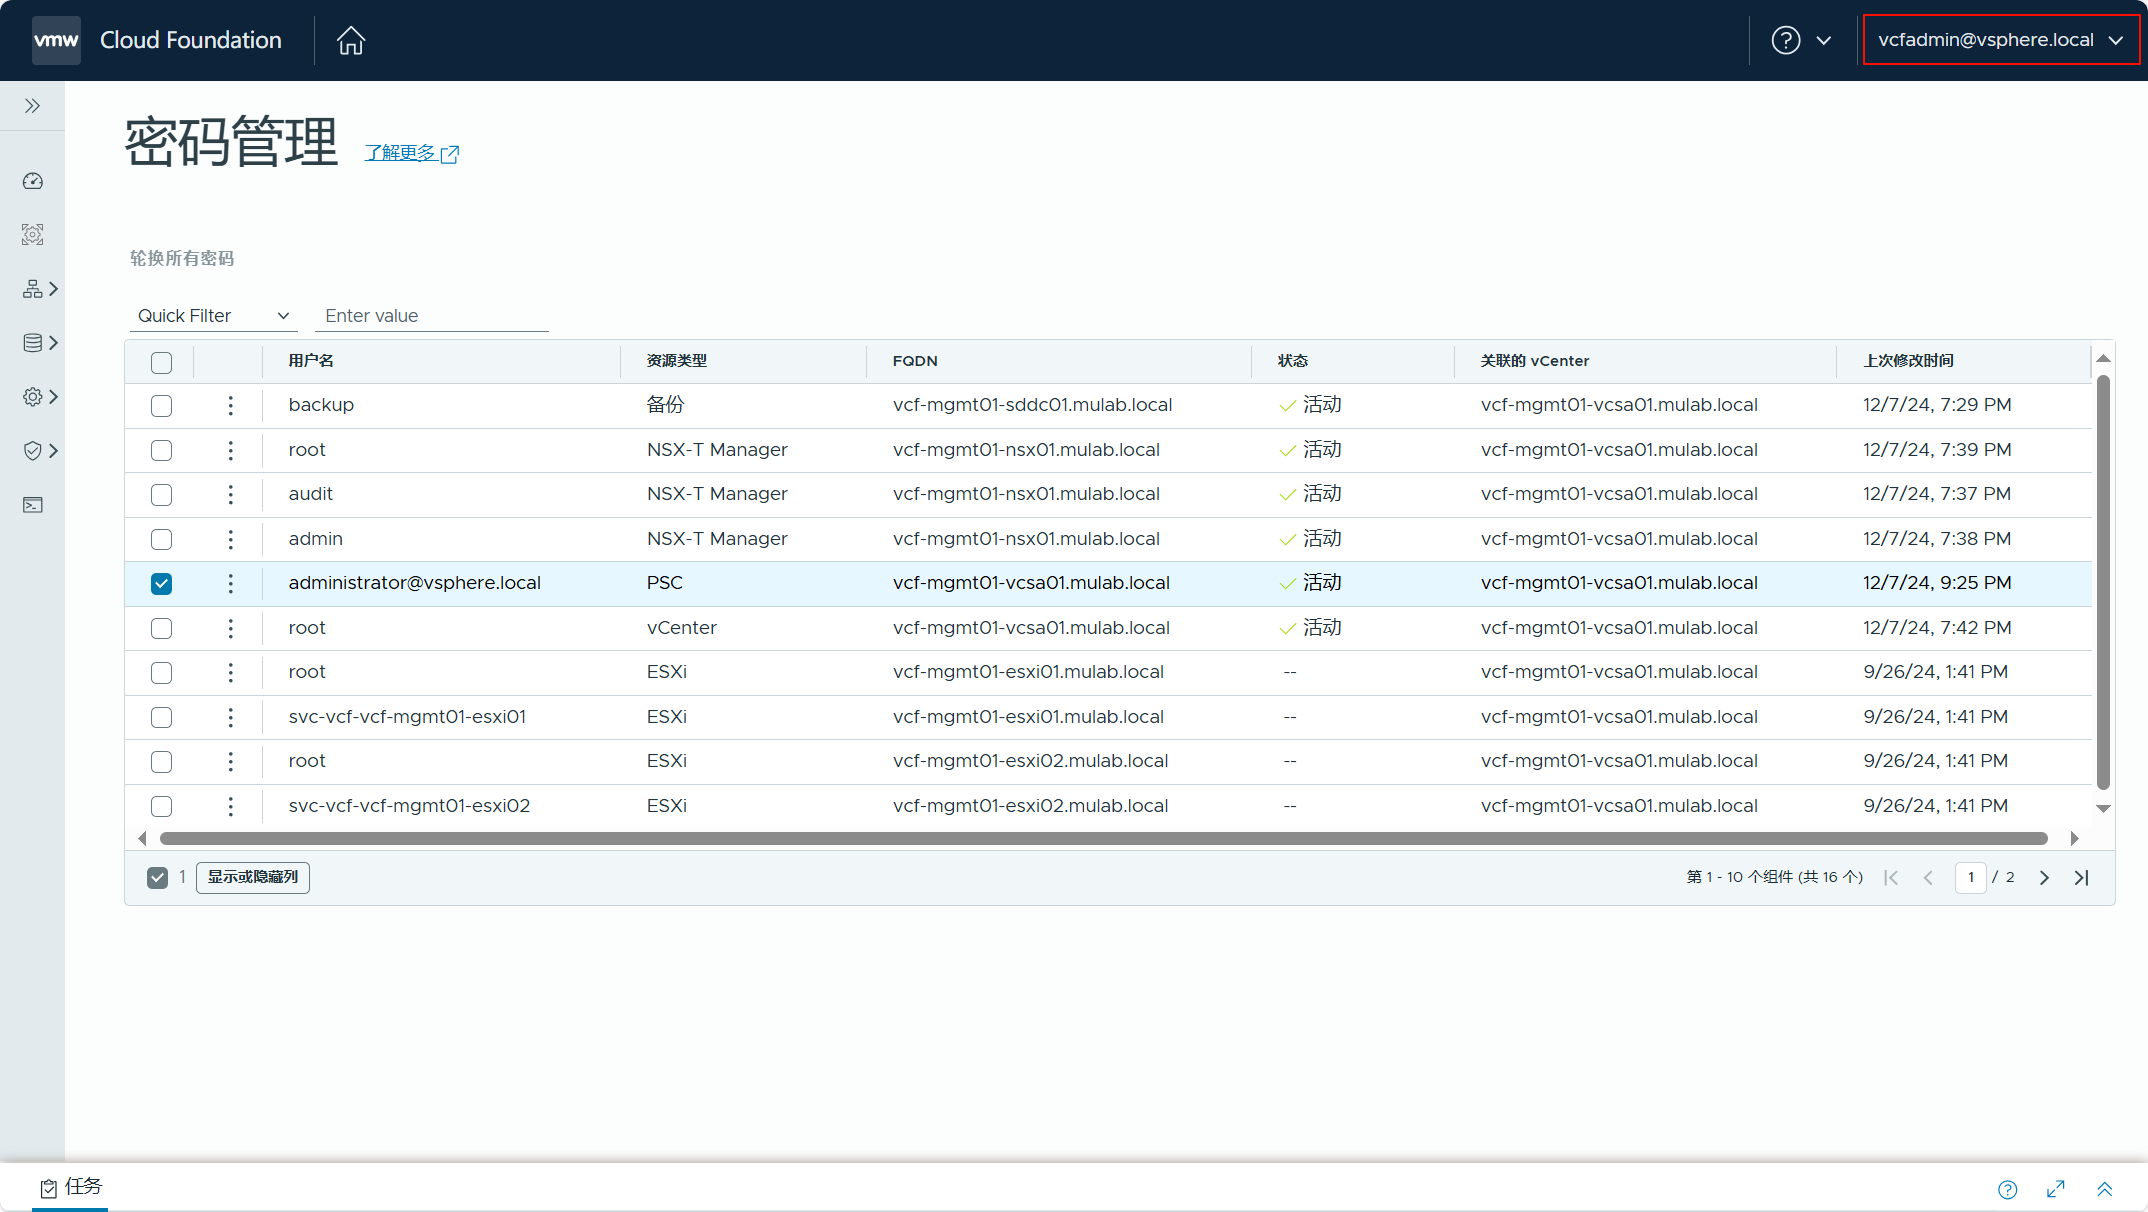Screen dimensions: 2148x1212
Task: Toggle the selected-count checkbox in footer
Action: pos(157,877)
